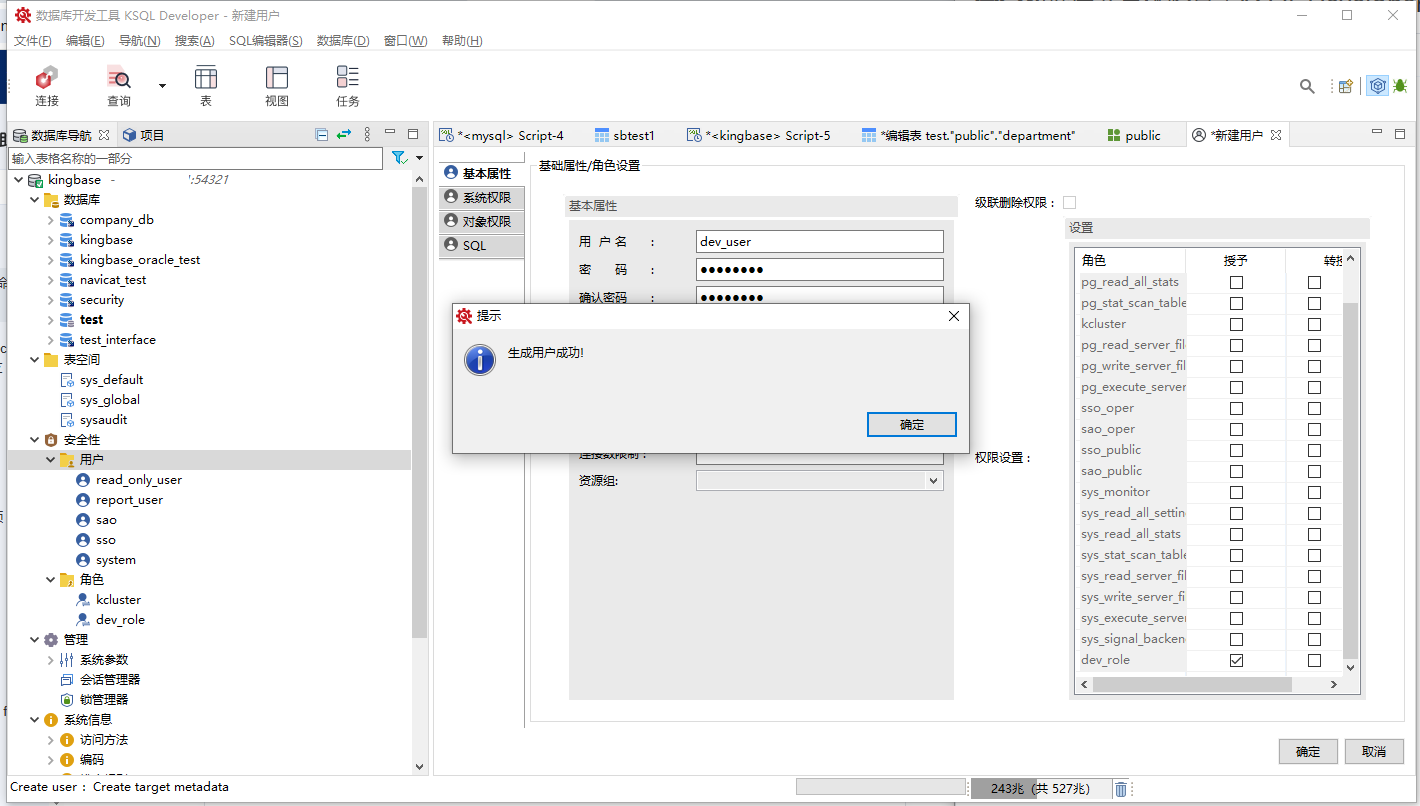Maximize the database navigator panel
This screenshot has width=1420, height=806.
tap(413, 134)
